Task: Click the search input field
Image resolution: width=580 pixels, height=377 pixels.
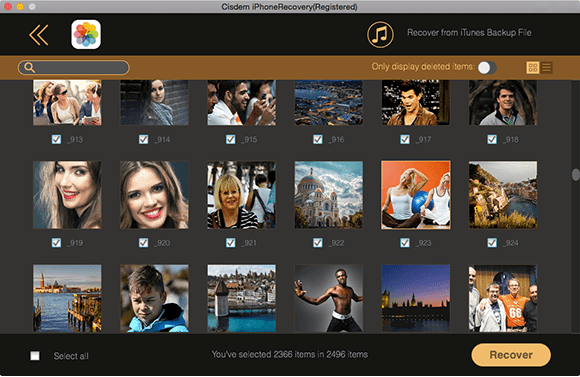Action: tap(74, 68)
